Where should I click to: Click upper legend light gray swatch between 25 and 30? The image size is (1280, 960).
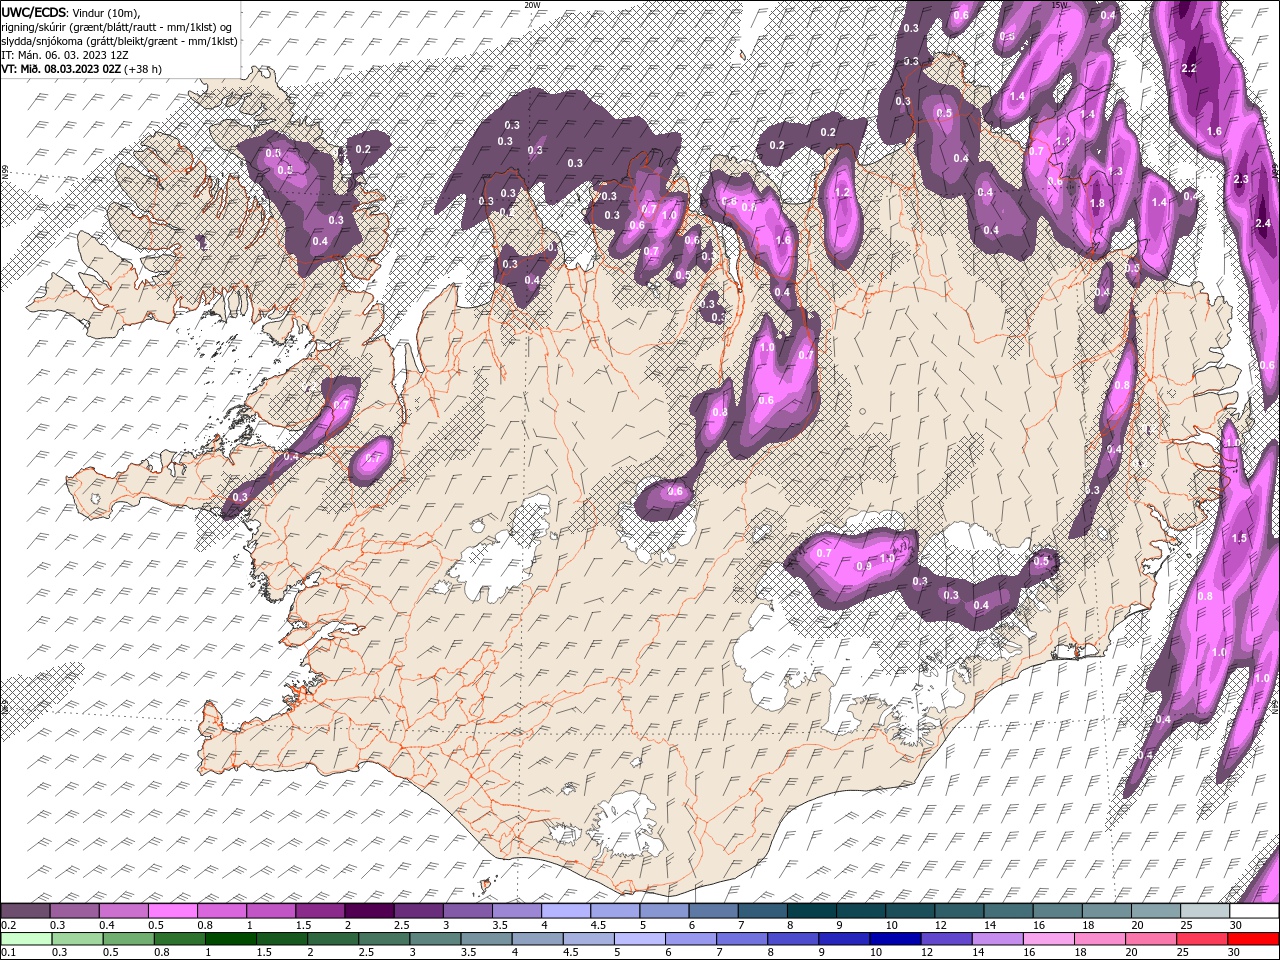click(1205, 911)
